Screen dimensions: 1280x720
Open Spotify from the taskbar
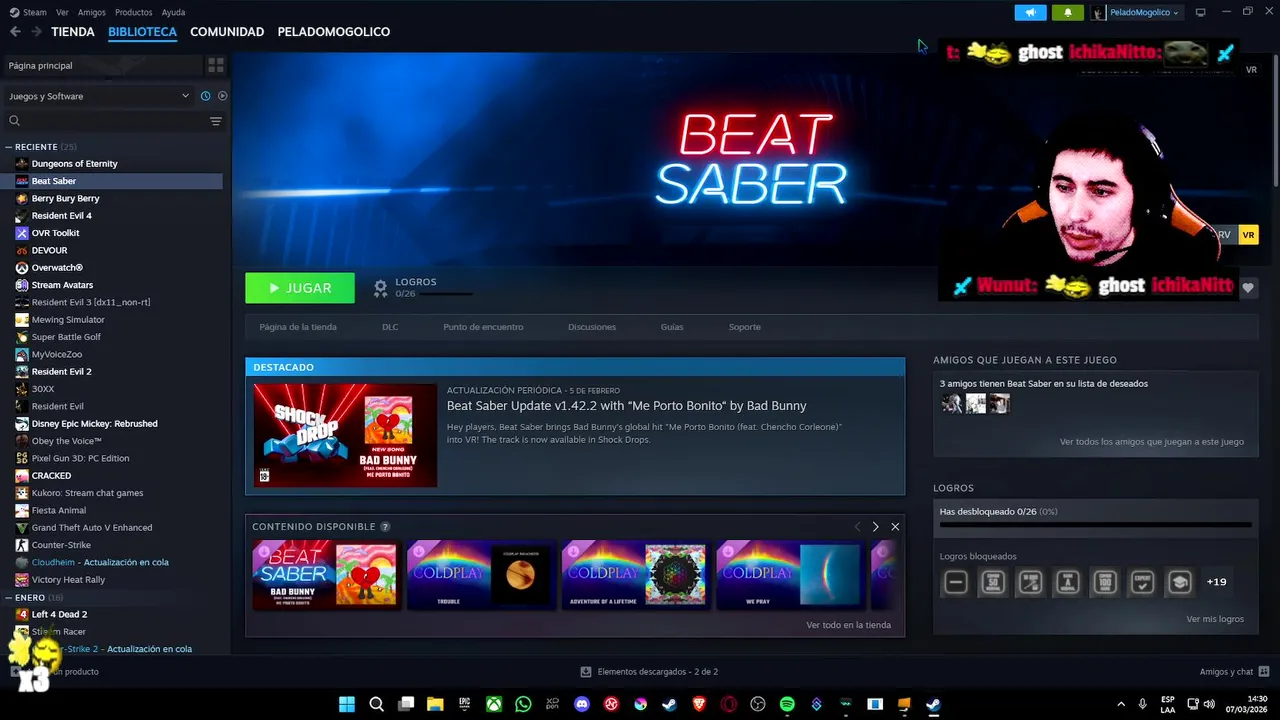point(787,704)
